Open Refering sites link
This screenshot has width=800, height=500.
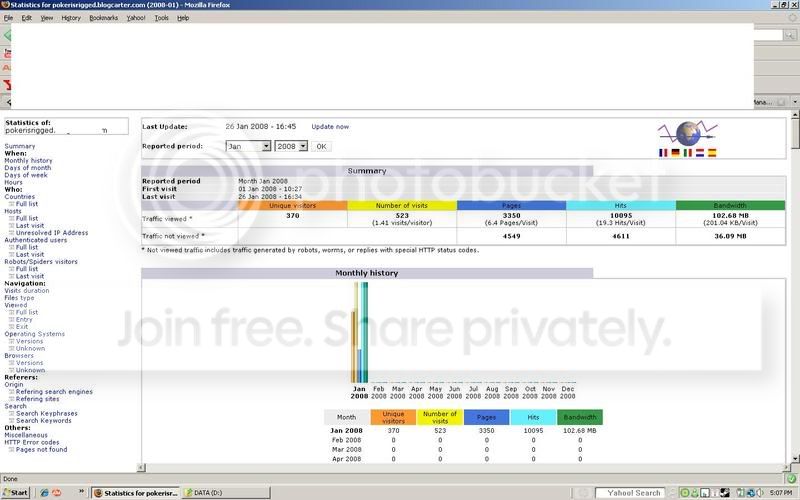(37, 399)
